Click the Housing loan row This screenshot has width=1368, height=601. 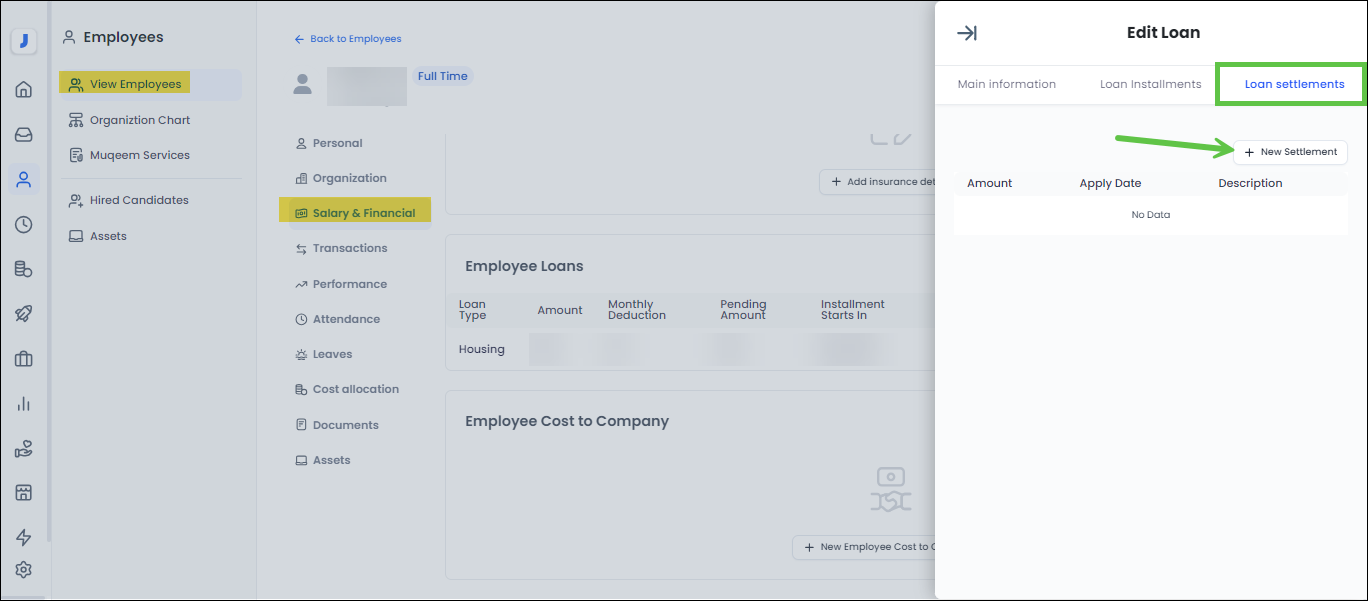click(482, 349)
